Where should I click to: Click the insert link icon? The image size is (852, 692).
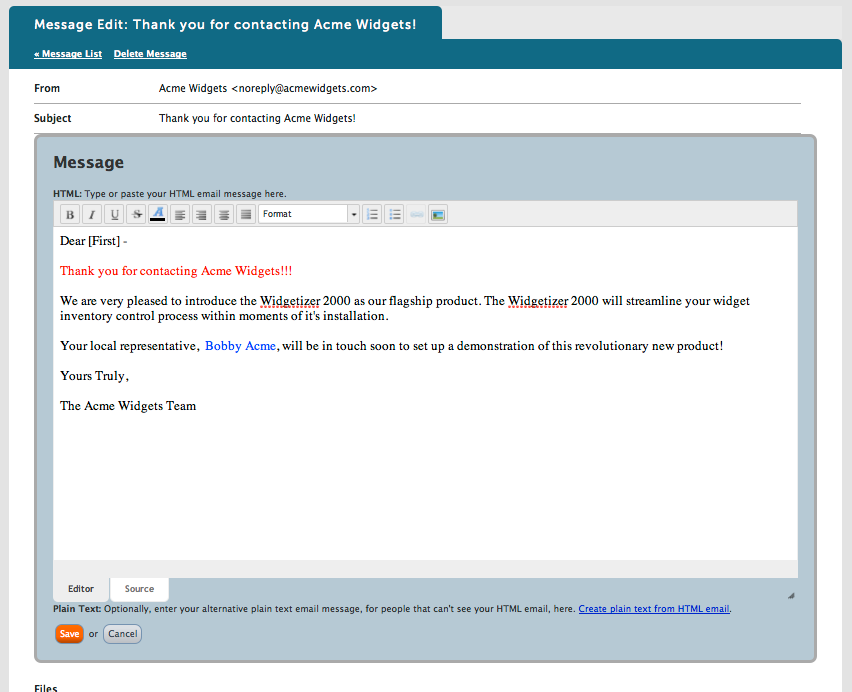pos(416,215)
